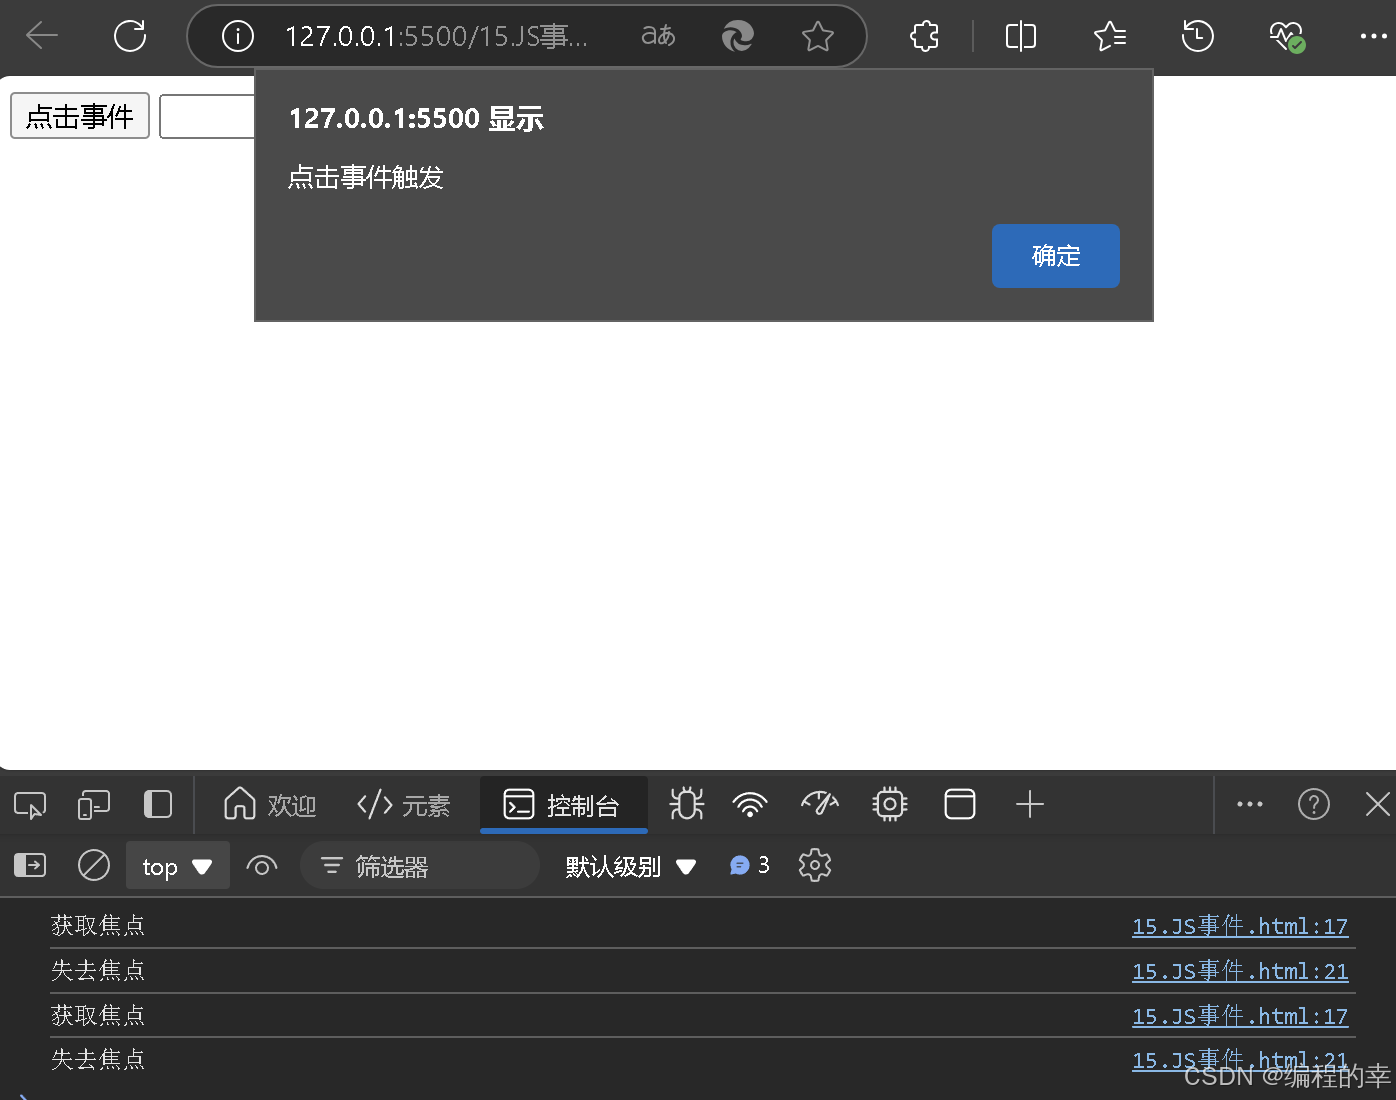Open the Sources bug icon tab
This screenshot has height=1100, width=1396.
(x=687, y=804)
